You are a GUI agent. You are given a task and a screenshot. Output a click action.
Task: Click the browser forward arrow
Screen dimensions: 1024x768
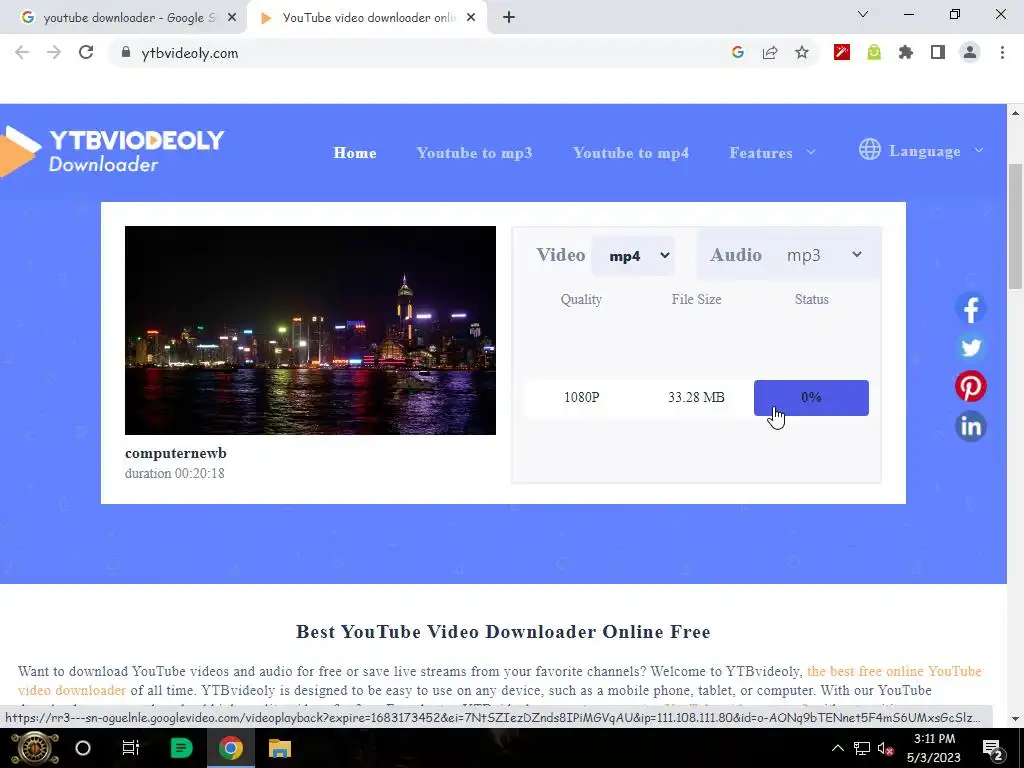pos(54,53)
